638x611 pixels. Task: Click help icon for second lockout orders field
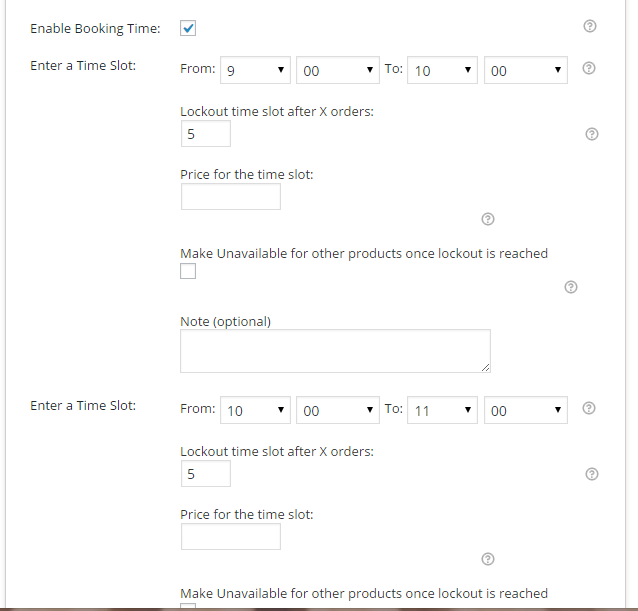click(x=592, y=474)
